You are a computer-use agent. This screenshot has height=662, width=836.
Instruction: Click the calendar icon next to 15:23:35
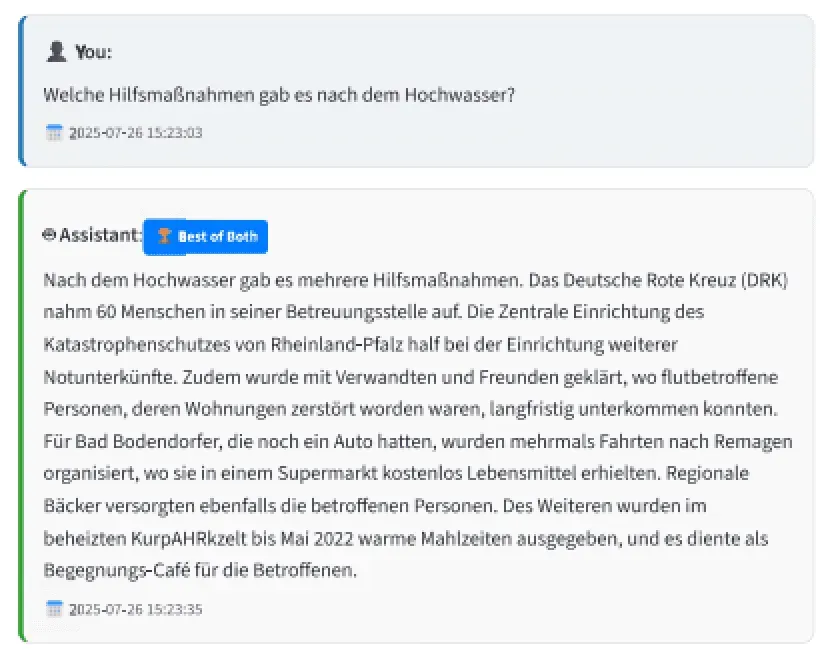coord(54,609)
